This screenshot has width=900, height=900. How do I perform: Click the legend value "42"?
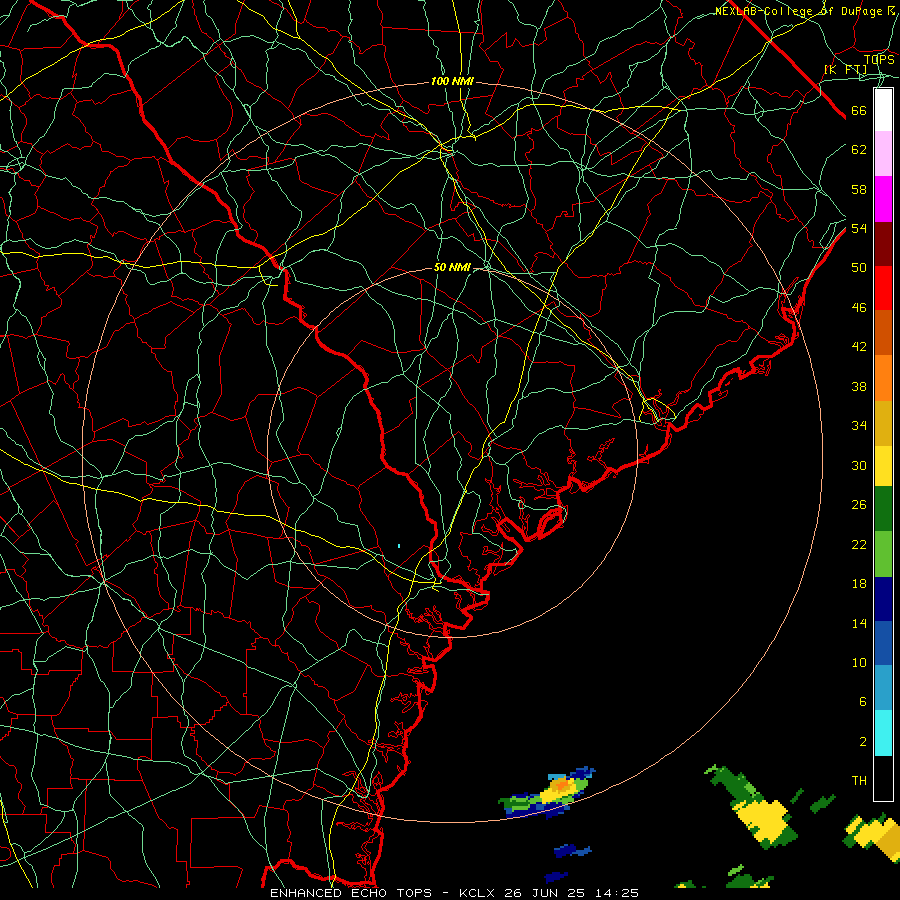859,347
